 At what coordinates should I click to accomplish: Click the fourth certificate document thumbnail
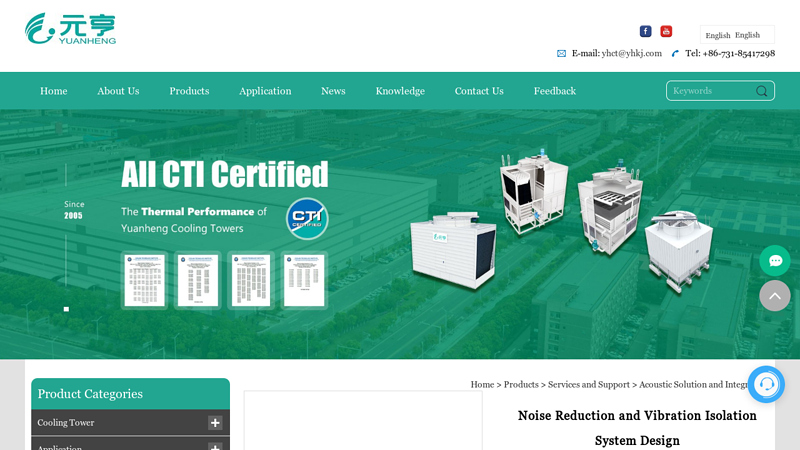click(x=304, y=280)
